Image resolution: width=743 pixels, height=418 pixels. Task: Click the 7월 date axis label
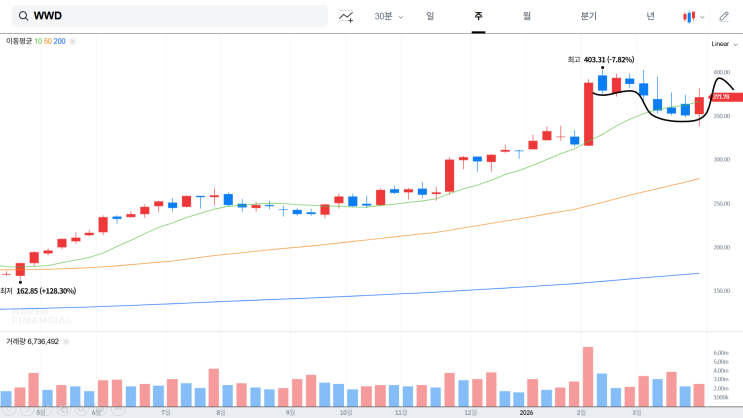tap(165, 413)
